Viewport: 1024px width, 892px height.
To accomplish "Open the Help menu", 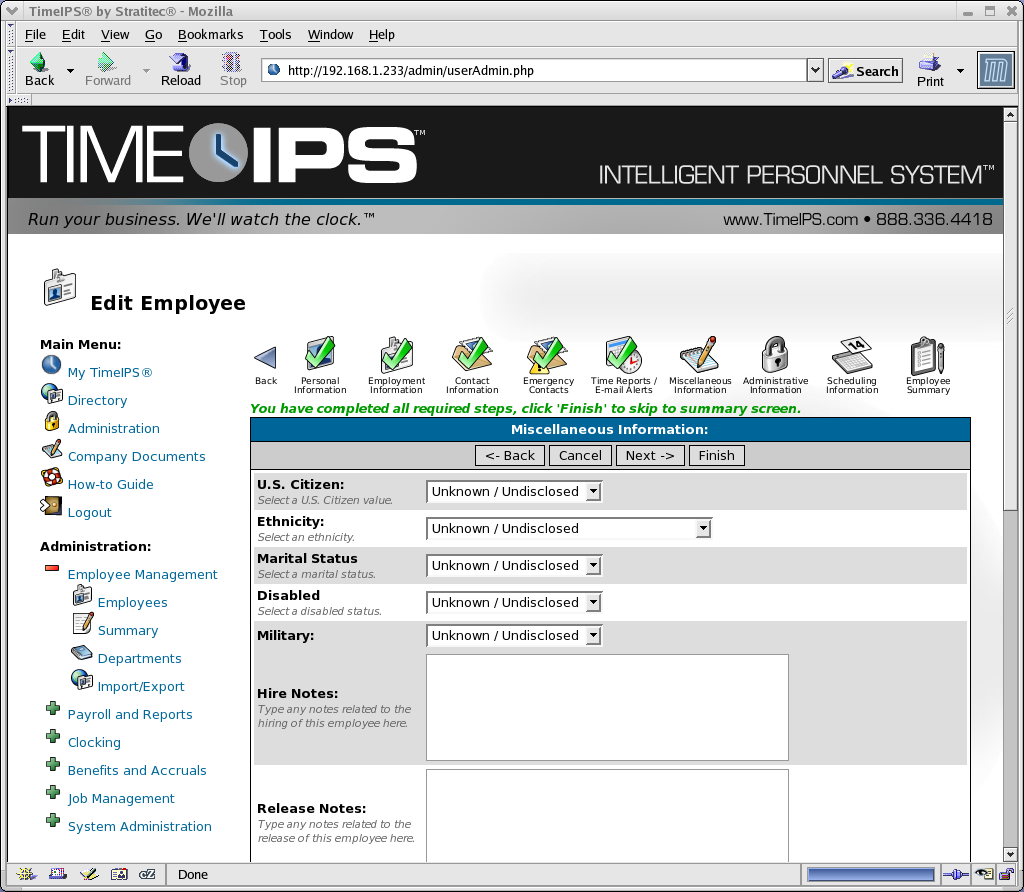I will point(381,35).
